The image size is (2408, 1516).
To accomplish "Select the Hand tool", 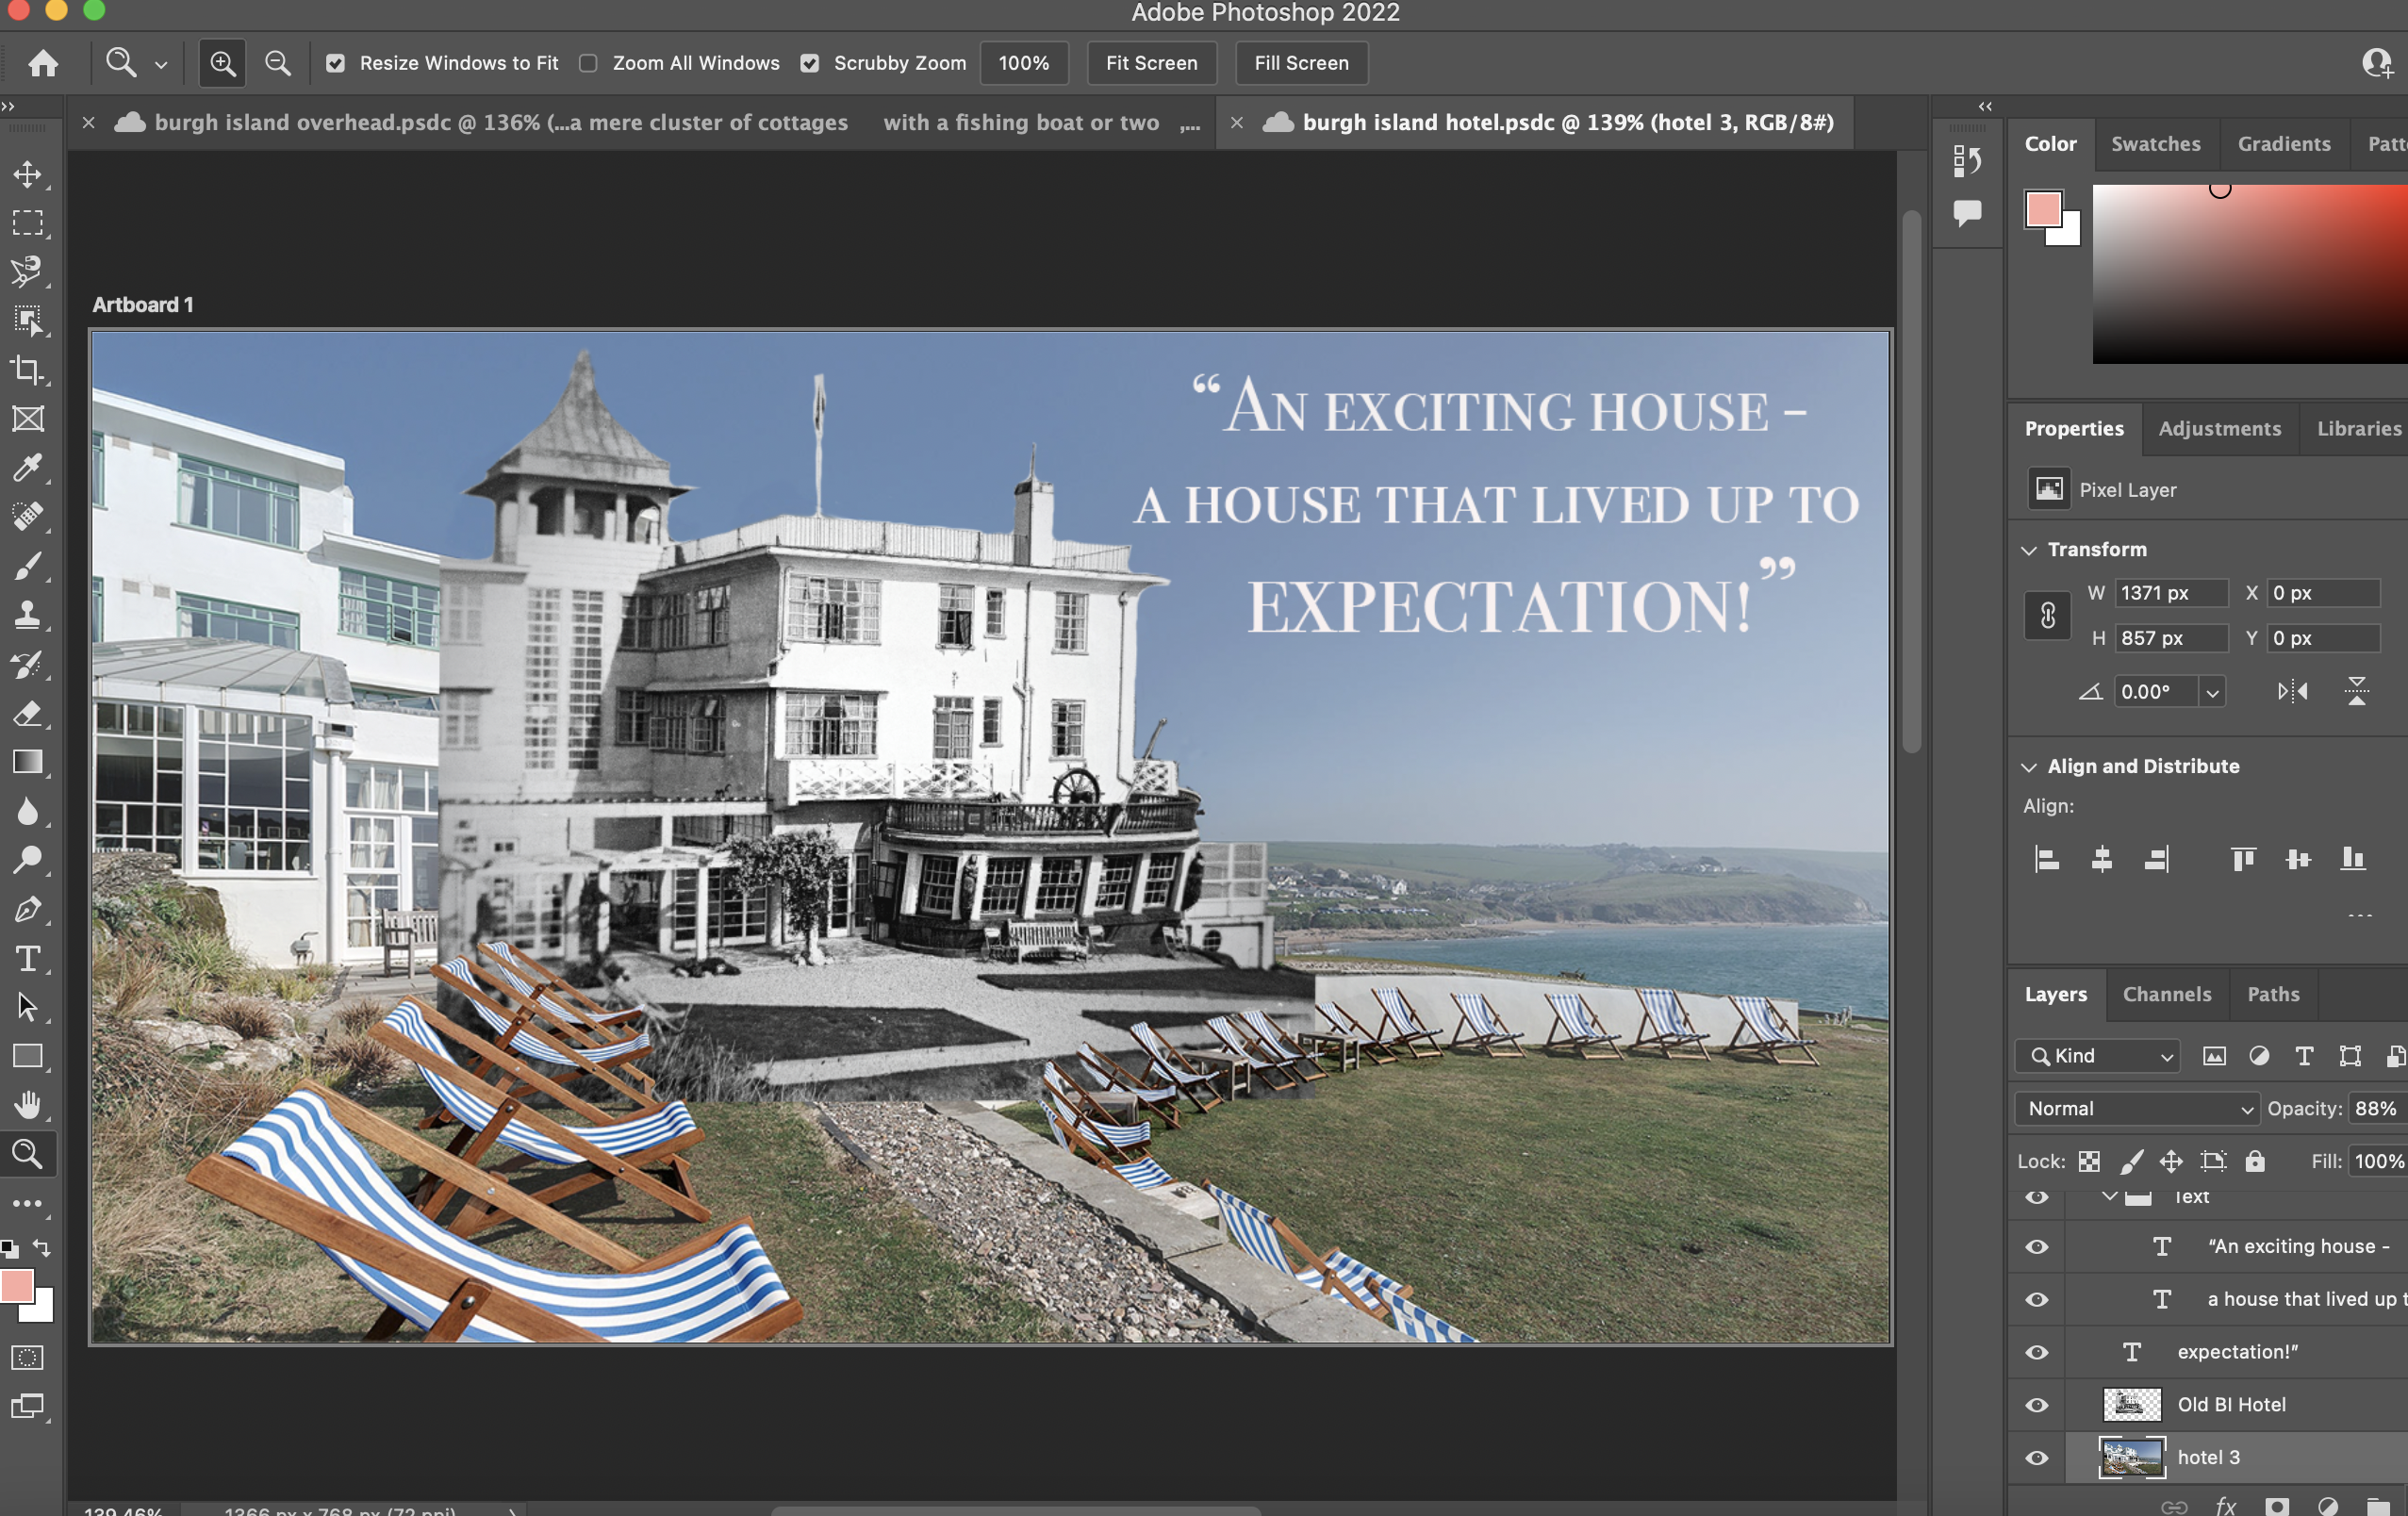I will (x=27, y=1105).
